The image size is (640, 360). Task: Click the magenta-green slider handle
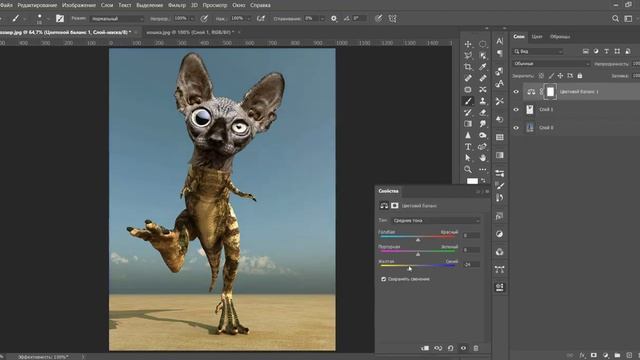point(418,254)
